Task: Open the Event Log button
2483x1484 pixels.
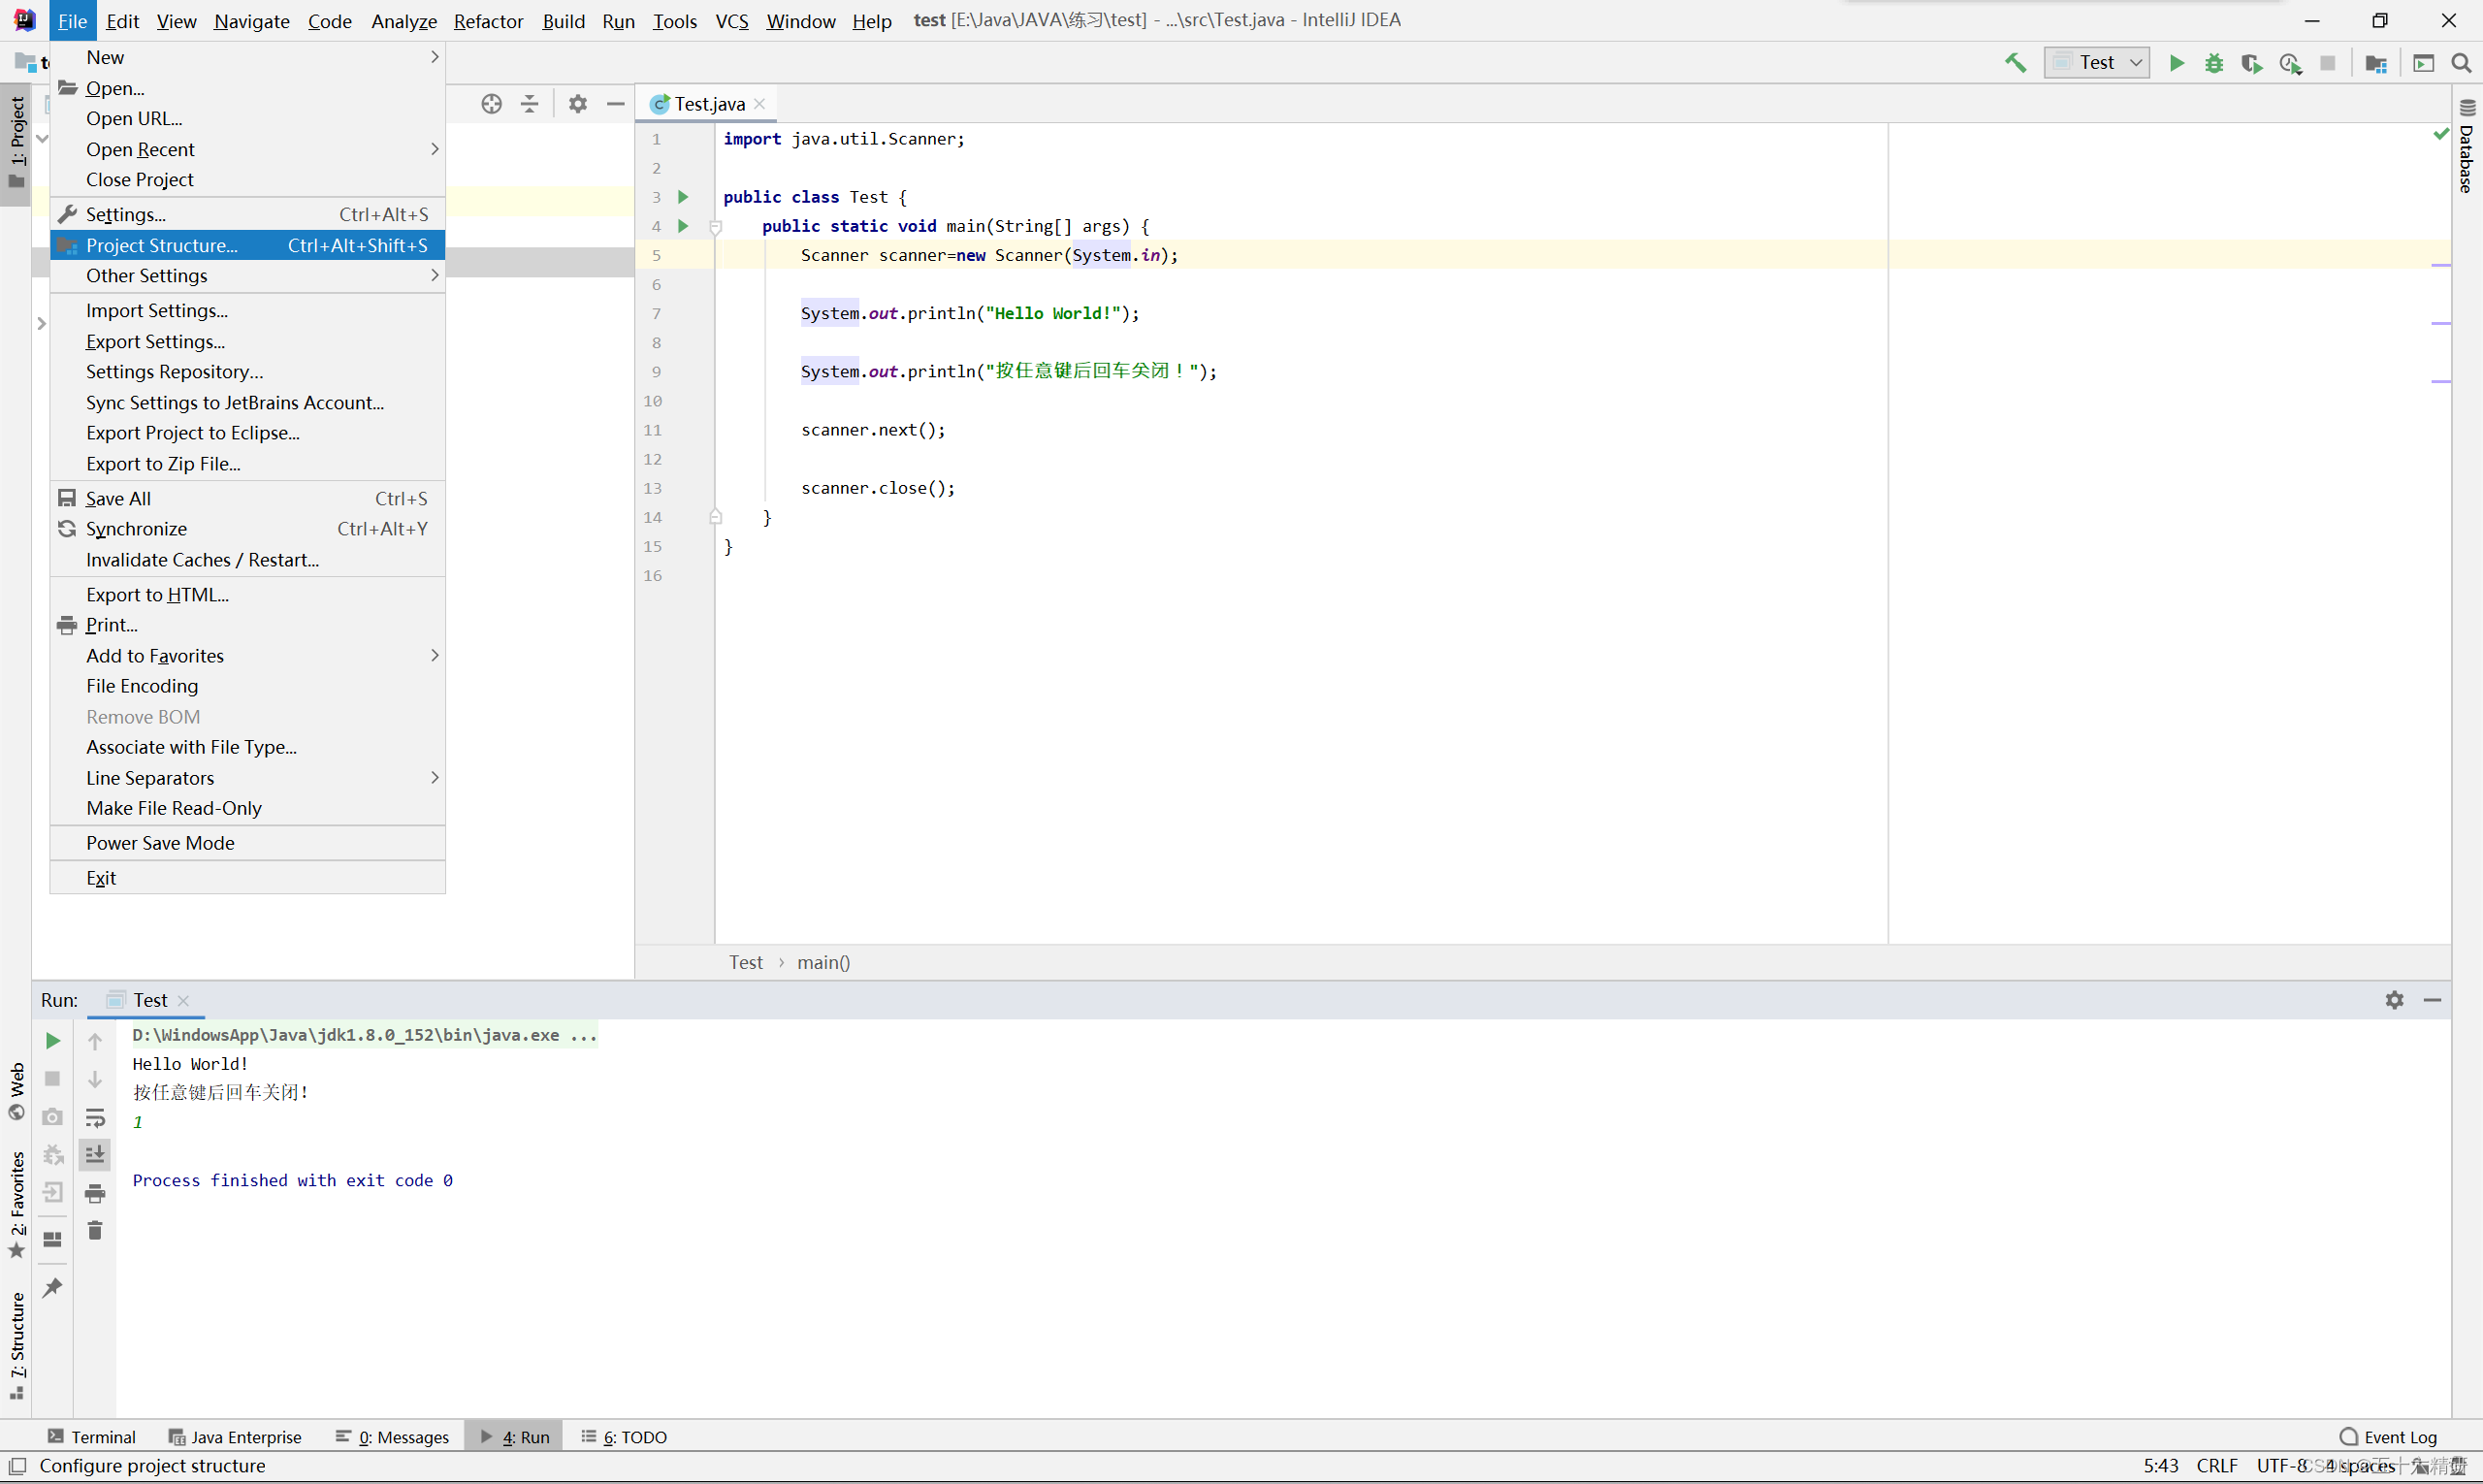Action: pos(2389,1436)
